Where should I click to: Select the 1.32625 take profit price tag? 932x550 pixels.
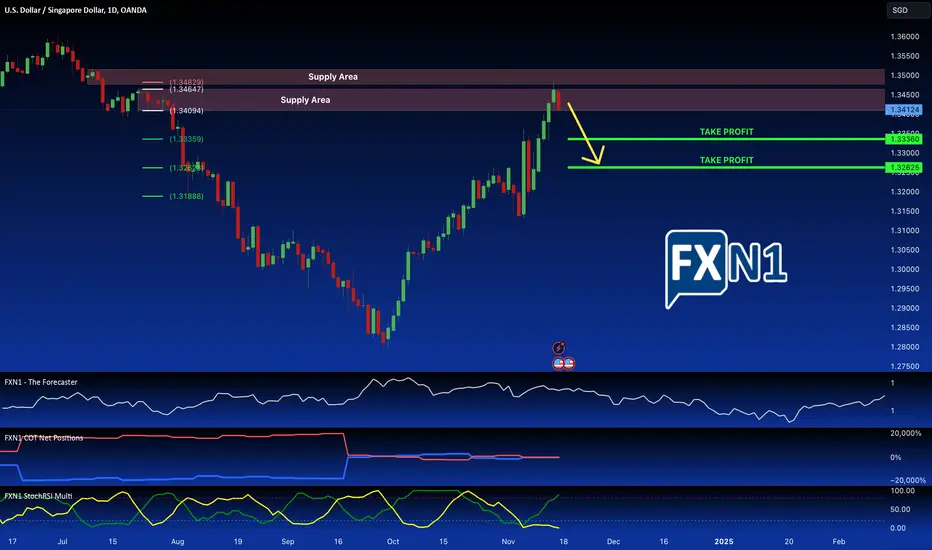pos(903,168)
